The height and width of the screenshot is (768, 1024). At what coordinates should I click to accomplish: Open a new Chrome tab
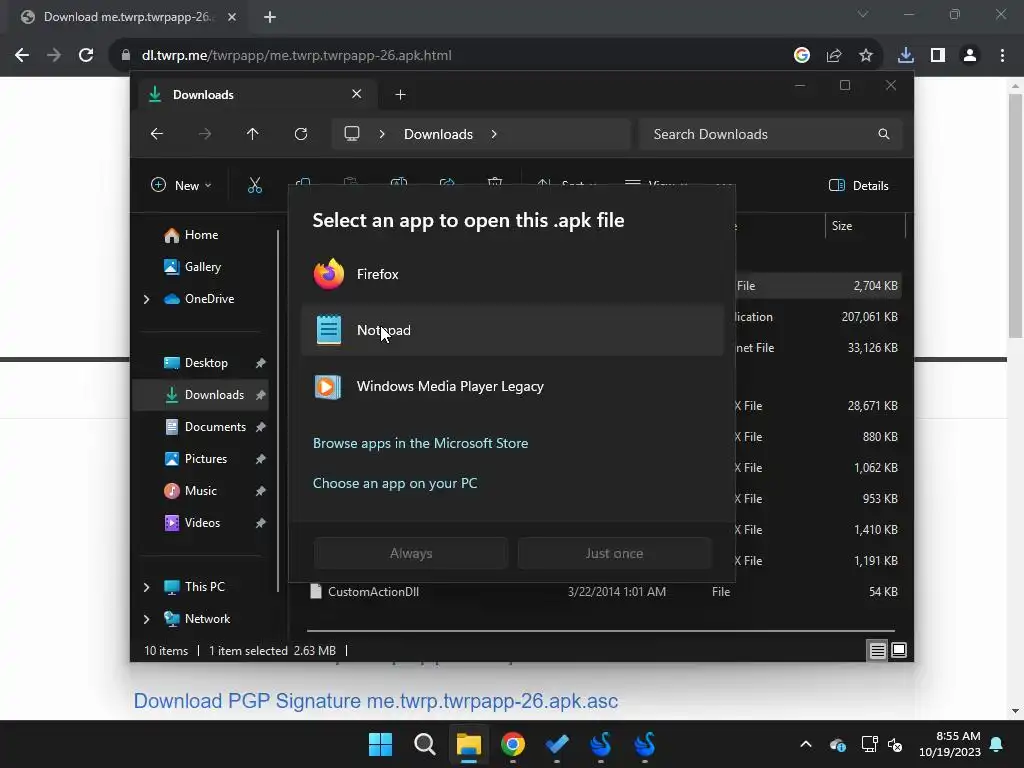click(270, 17)
